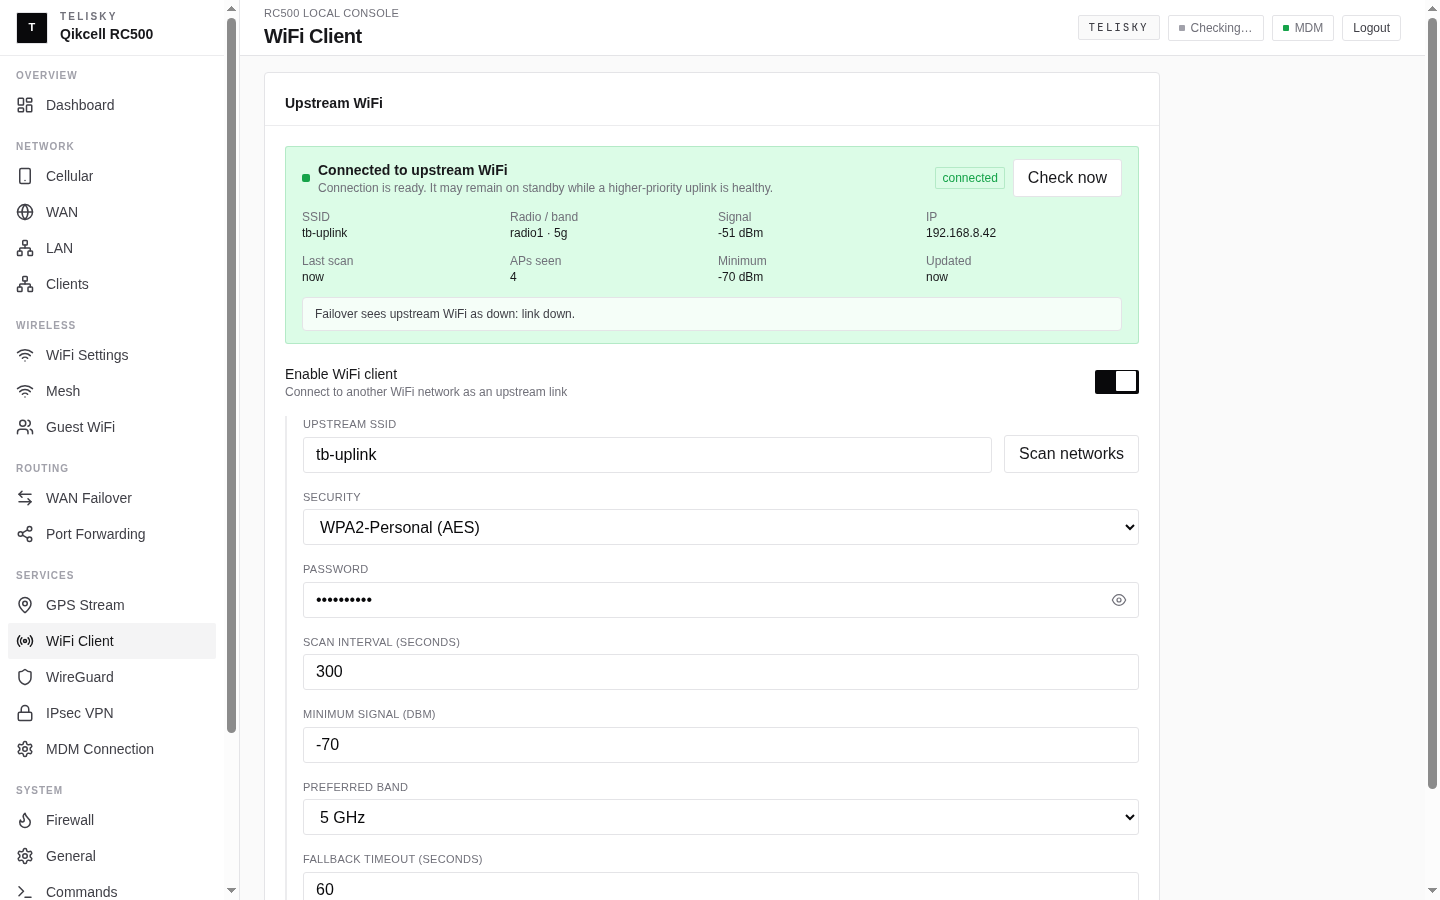
Task: Click the Scan Interval field
Action: tap(721, 672)
